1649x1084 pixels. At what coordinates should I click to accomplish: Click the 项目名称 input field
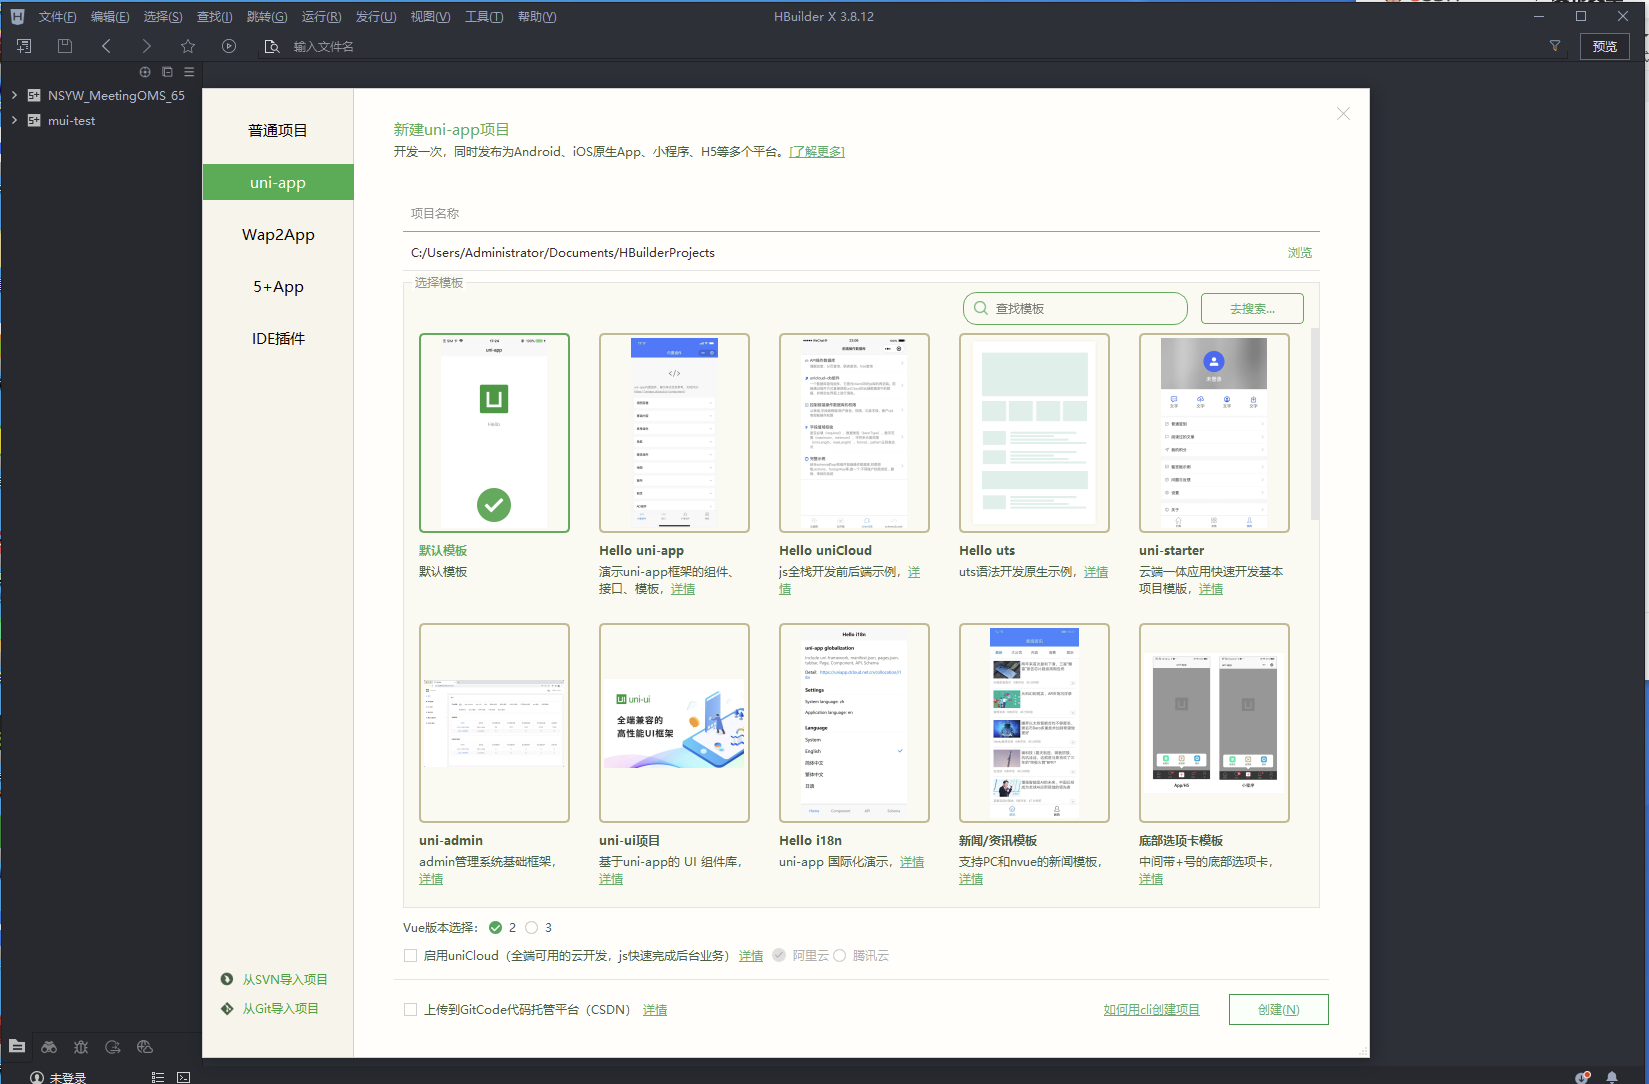pos(861,213)
